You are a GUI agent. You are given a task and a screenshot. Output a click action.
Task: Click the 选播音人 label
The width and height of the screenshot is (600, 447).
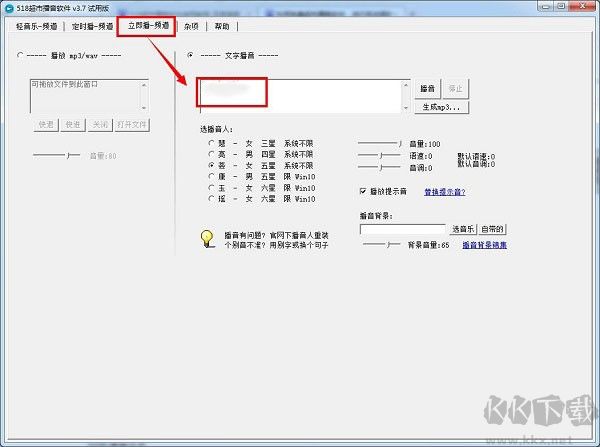(216, 129)
